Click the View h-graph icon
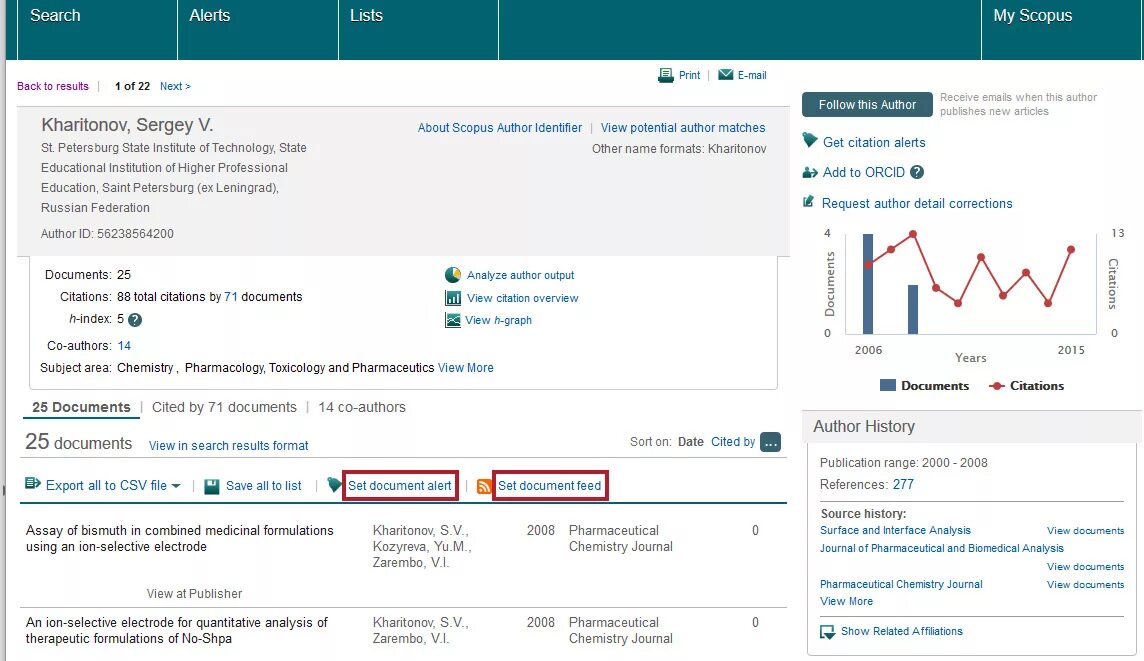 coord(452,320)
